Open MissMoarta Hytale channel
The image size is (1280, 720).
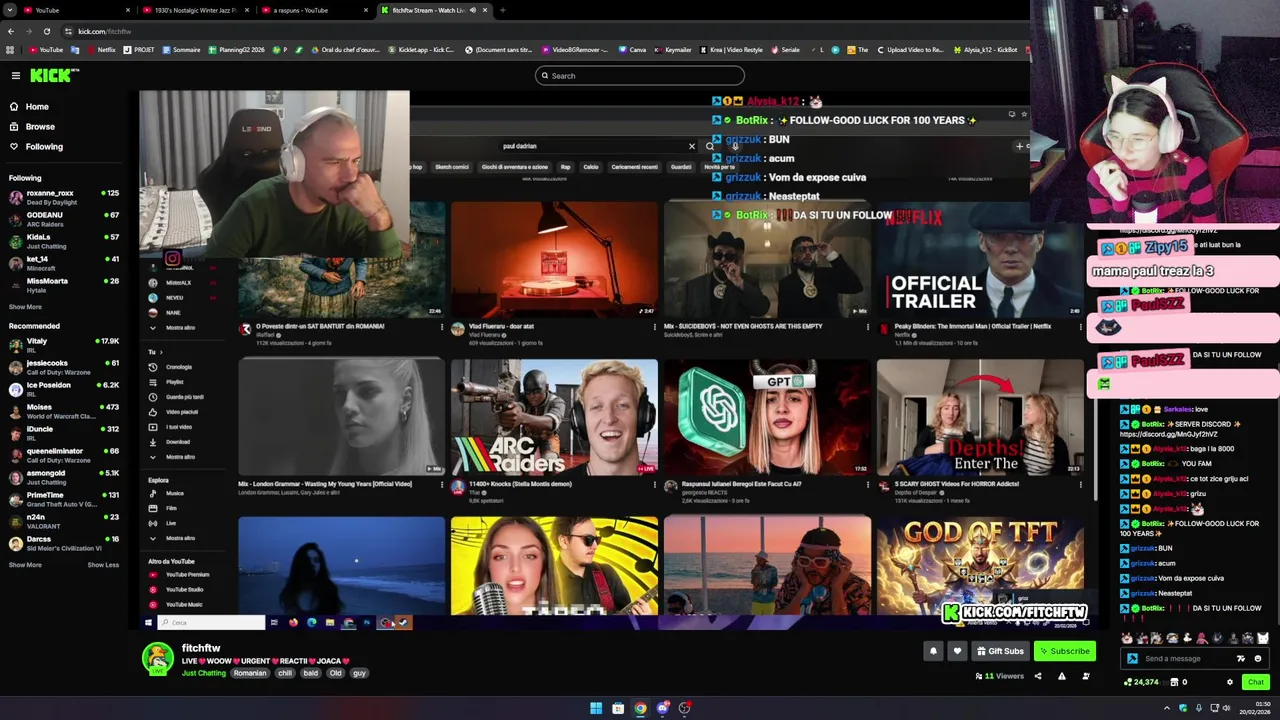coord(64,285)
